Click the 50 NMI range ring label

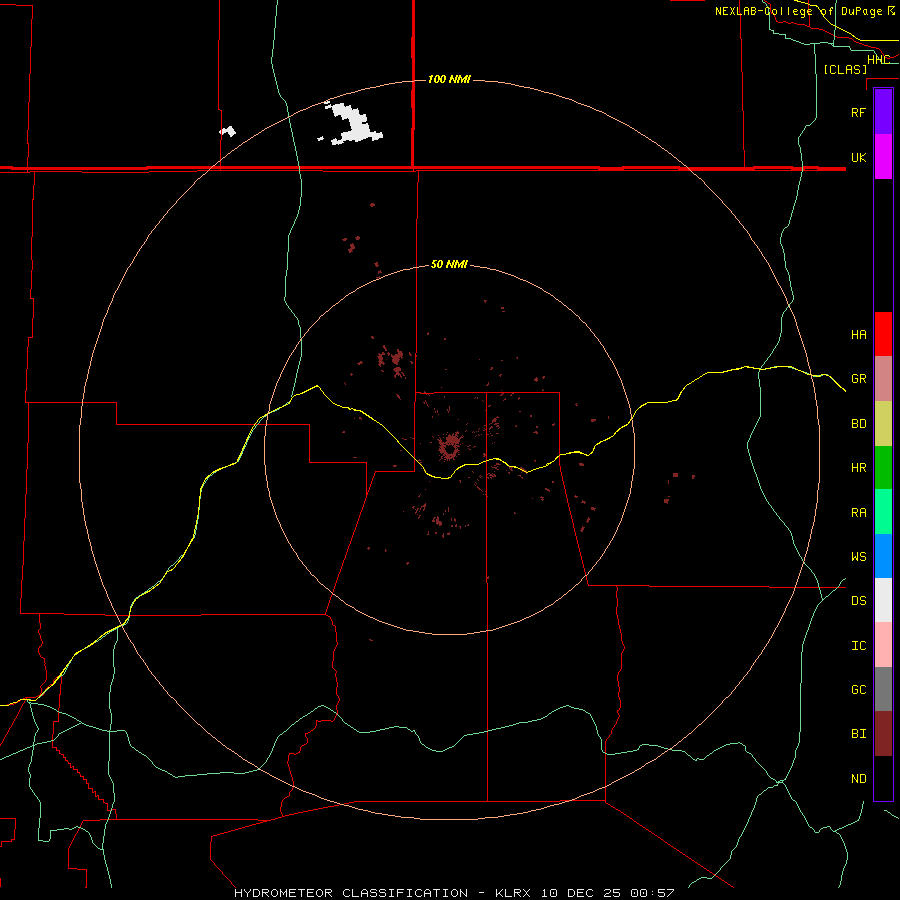tap(449, 264)
